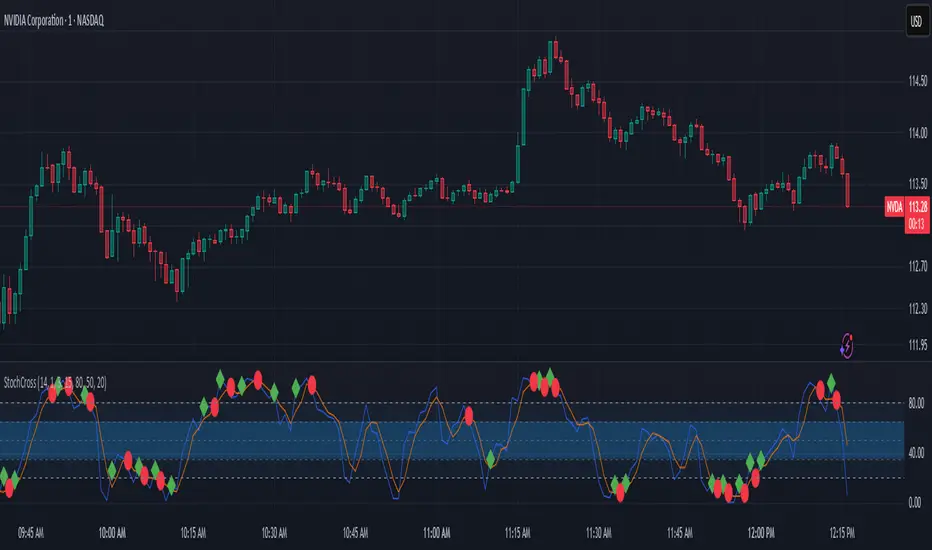Click the 11:00 AM label on the time axis
932x550 pixels.
tap(436, 533)
